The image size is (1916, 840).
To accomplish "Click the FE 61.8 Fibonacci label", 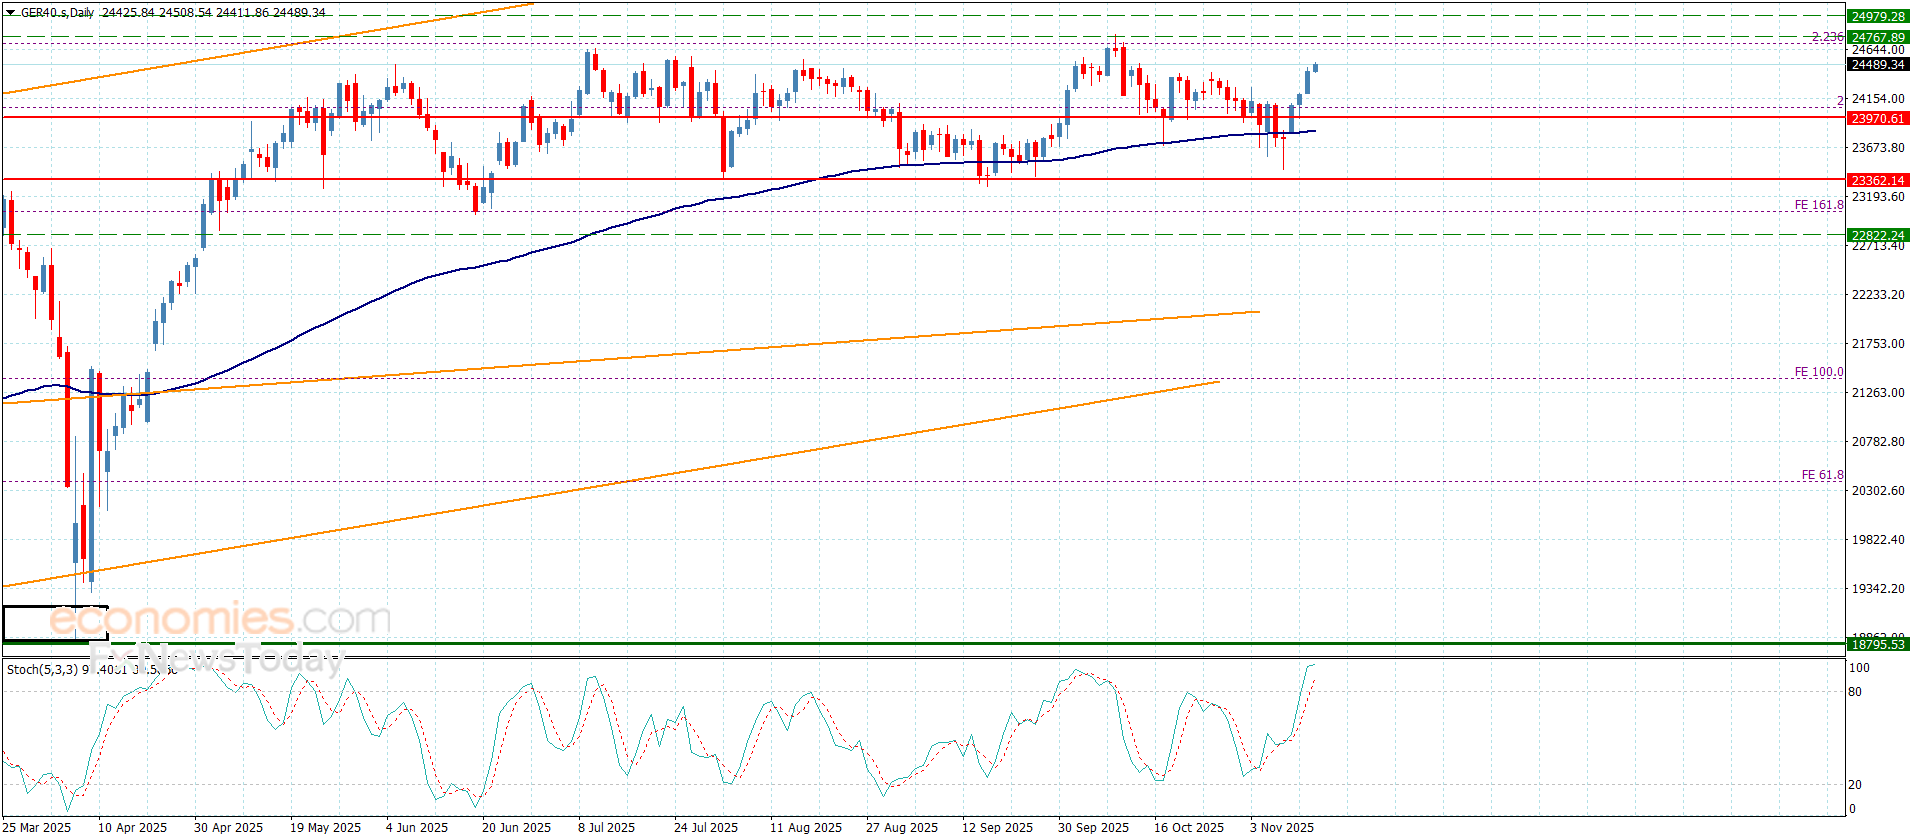I will (1822, 475).
